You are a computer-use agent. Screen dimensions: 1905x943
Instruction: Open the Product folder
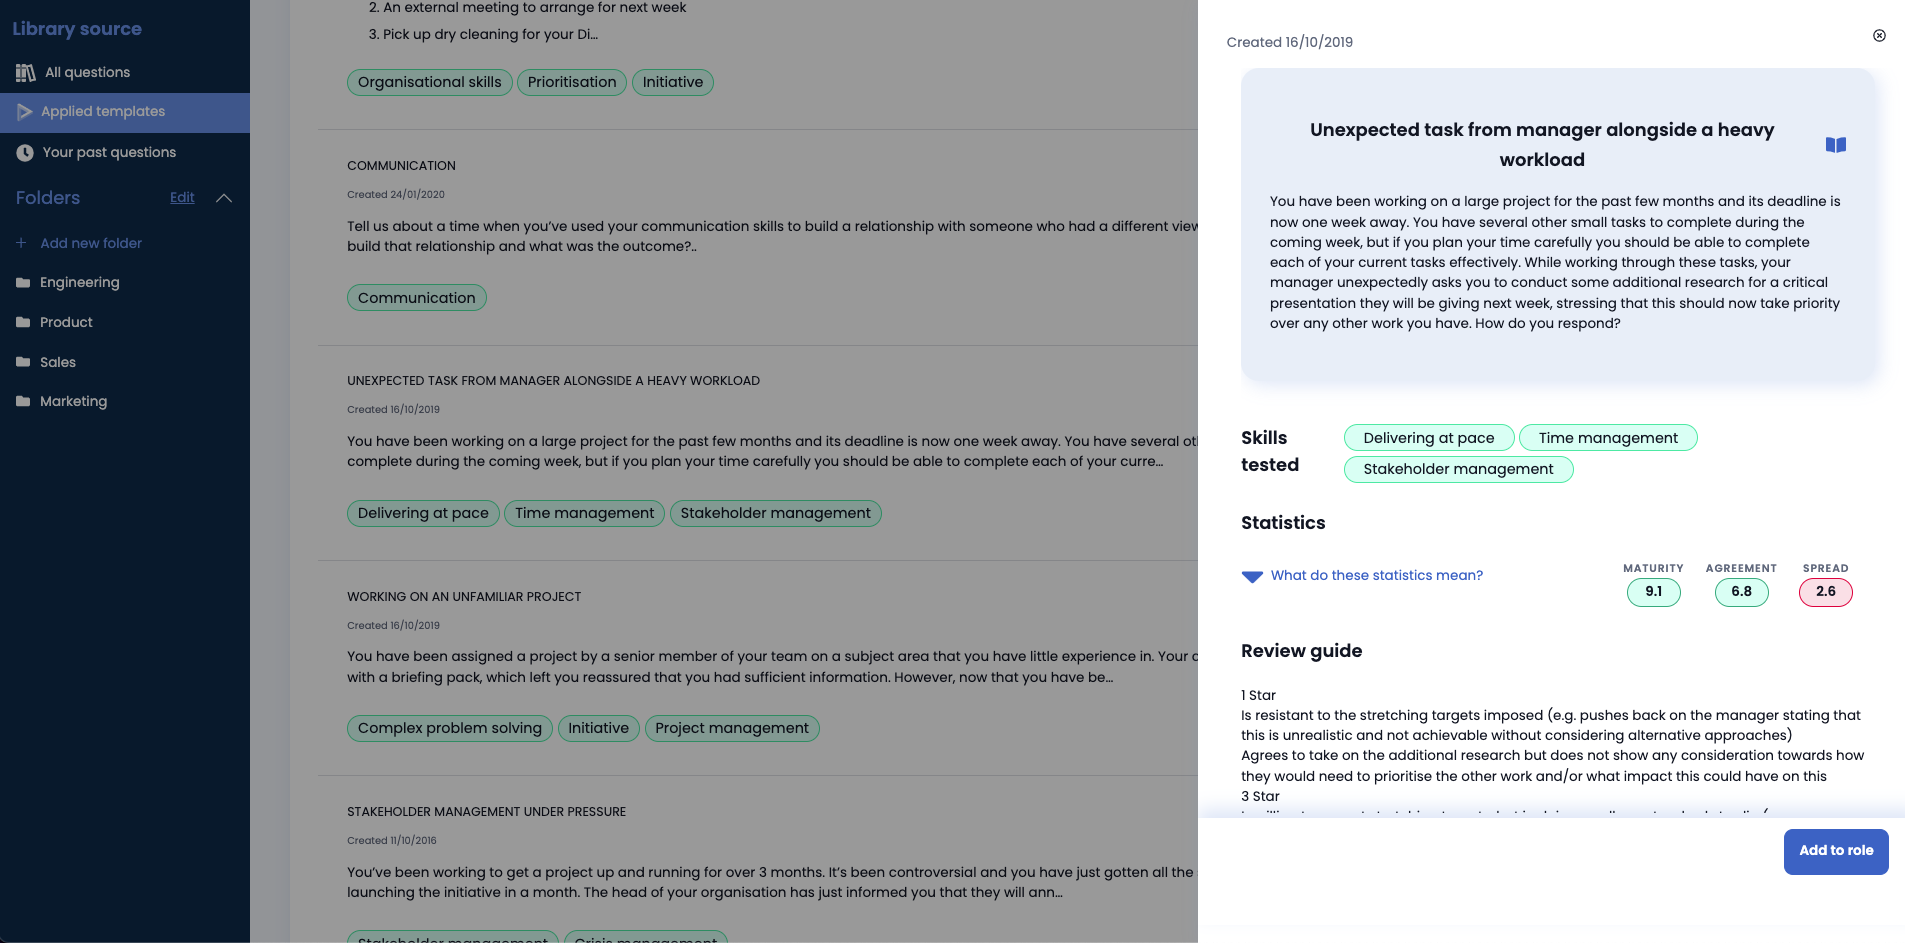66,322
